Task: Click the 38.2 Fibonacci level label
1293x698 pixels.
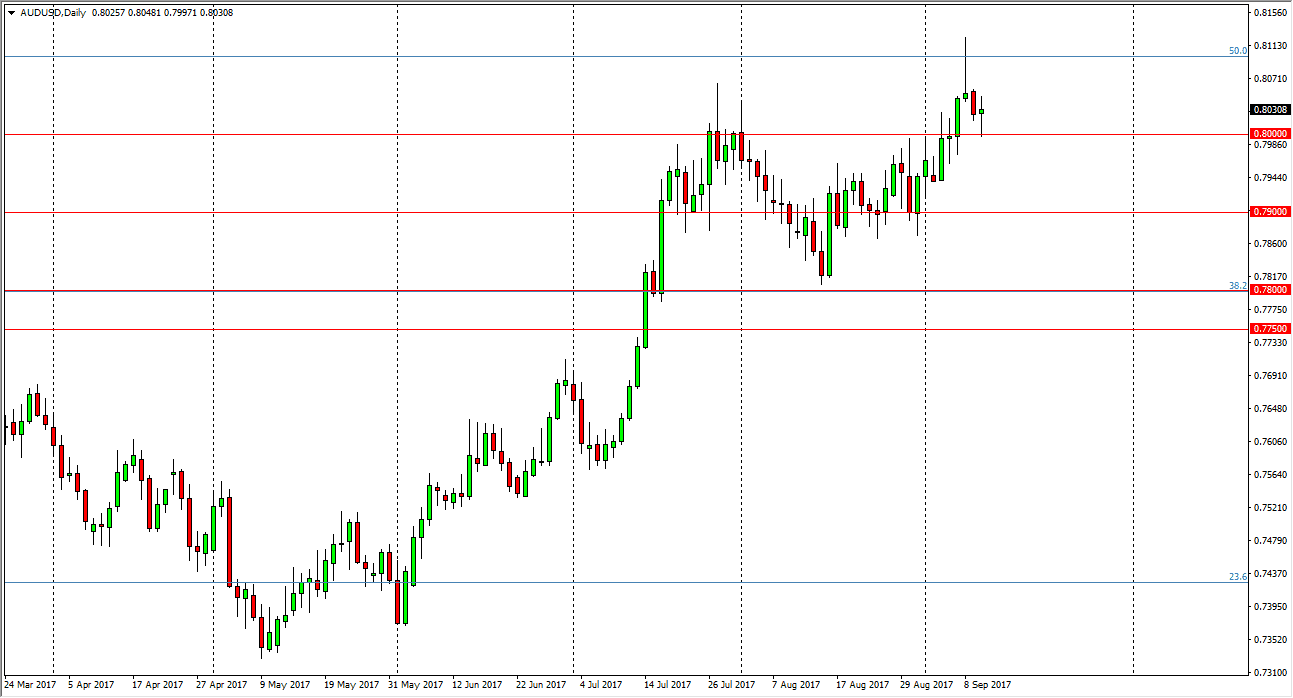Action: click(x=1238, y=285)
